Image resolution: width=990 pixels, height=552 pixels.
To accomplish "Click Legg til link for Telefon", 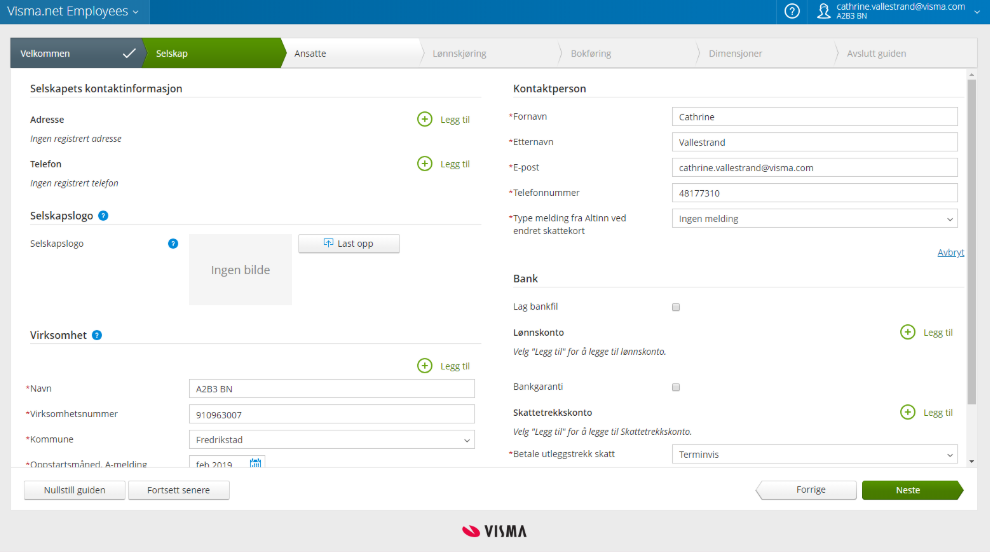I will [455, 164].
